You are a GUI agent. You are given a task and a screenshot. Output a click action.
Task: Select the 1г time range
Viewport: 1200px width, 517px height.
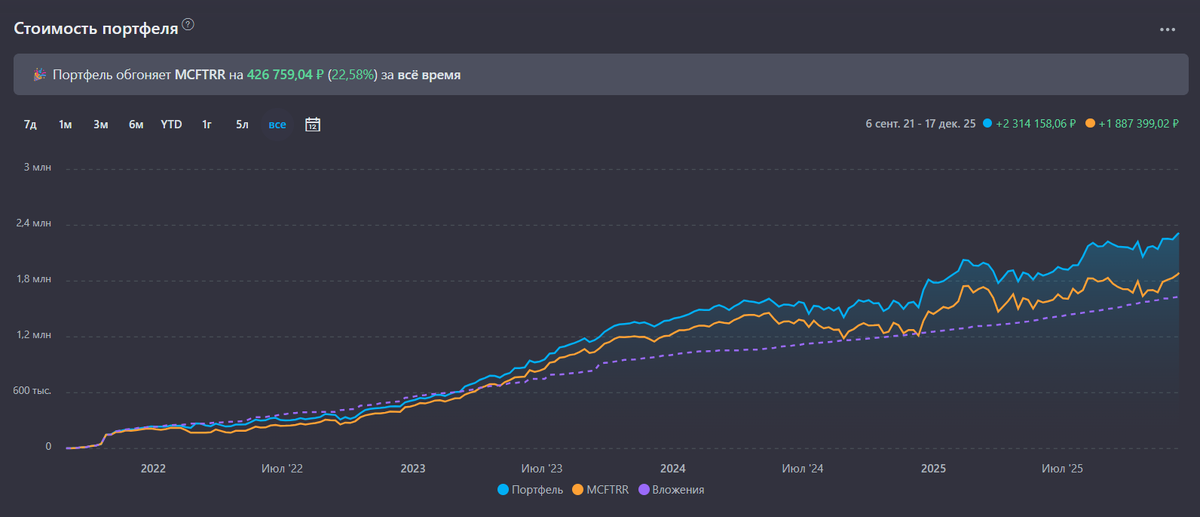(207, 125)
